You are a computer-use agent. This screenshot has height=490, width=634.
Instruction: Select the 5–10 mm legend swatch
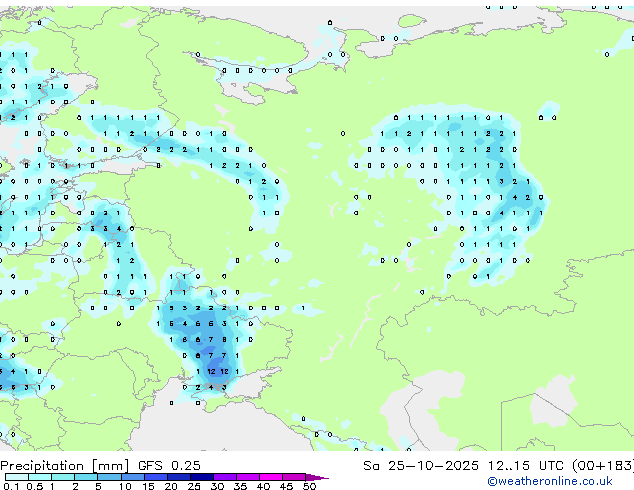[109, 477]
